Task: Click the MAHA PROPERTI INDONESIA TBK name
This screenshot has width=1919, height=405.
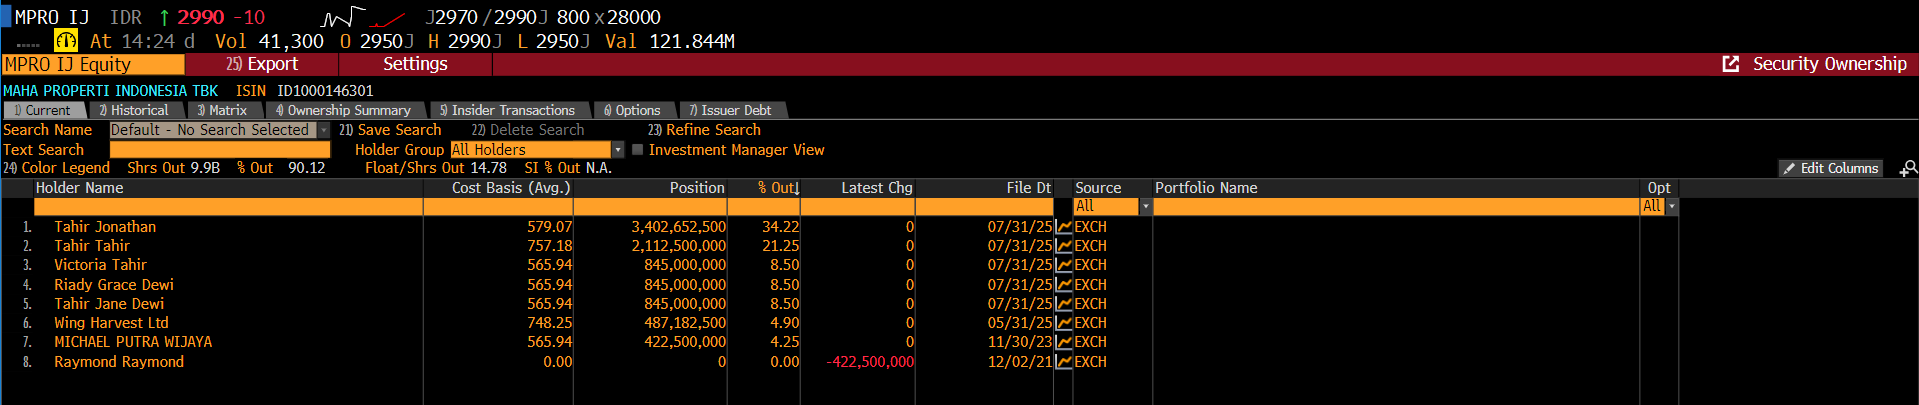Action: click(x=110, y=91)
